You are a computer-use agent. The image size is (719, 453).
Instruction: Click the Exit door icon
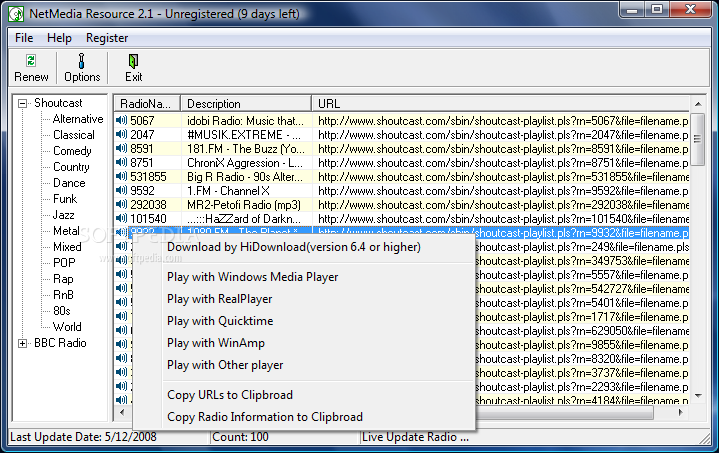point(133,61)
